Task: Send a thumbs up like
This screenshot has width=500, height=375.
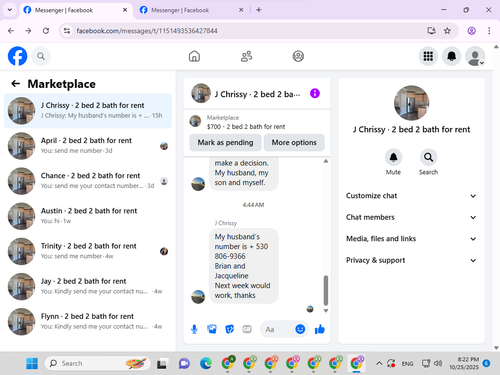Action: click(x=320, y=329)
